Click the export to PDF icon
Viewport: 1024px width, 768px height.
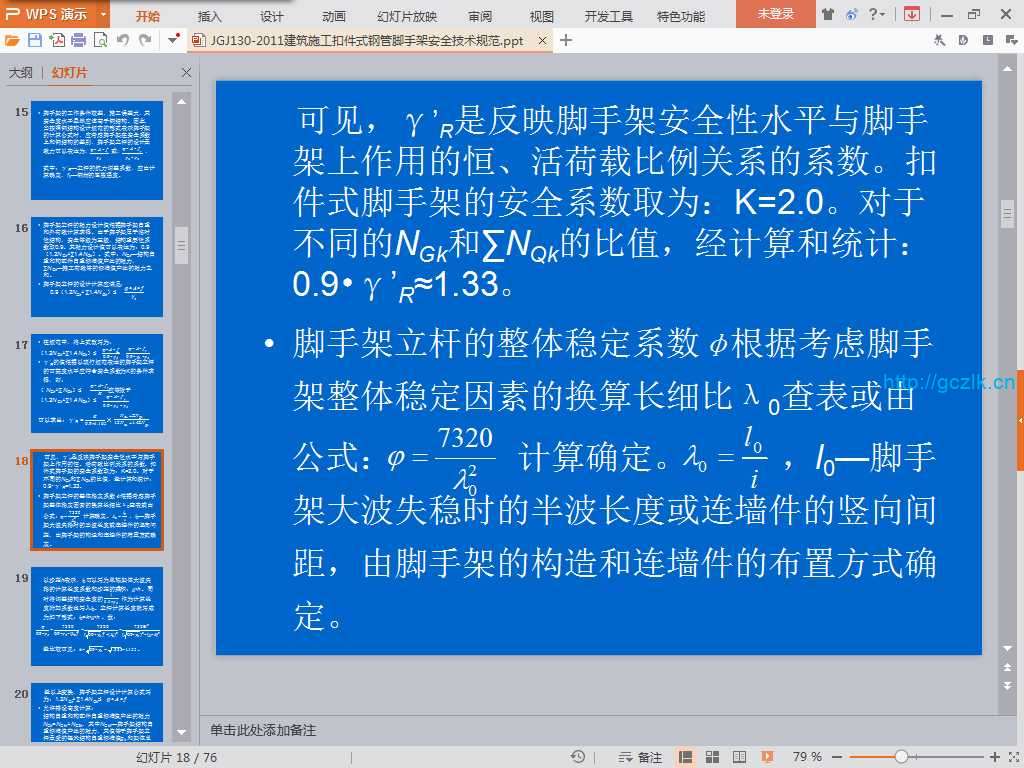57,41
